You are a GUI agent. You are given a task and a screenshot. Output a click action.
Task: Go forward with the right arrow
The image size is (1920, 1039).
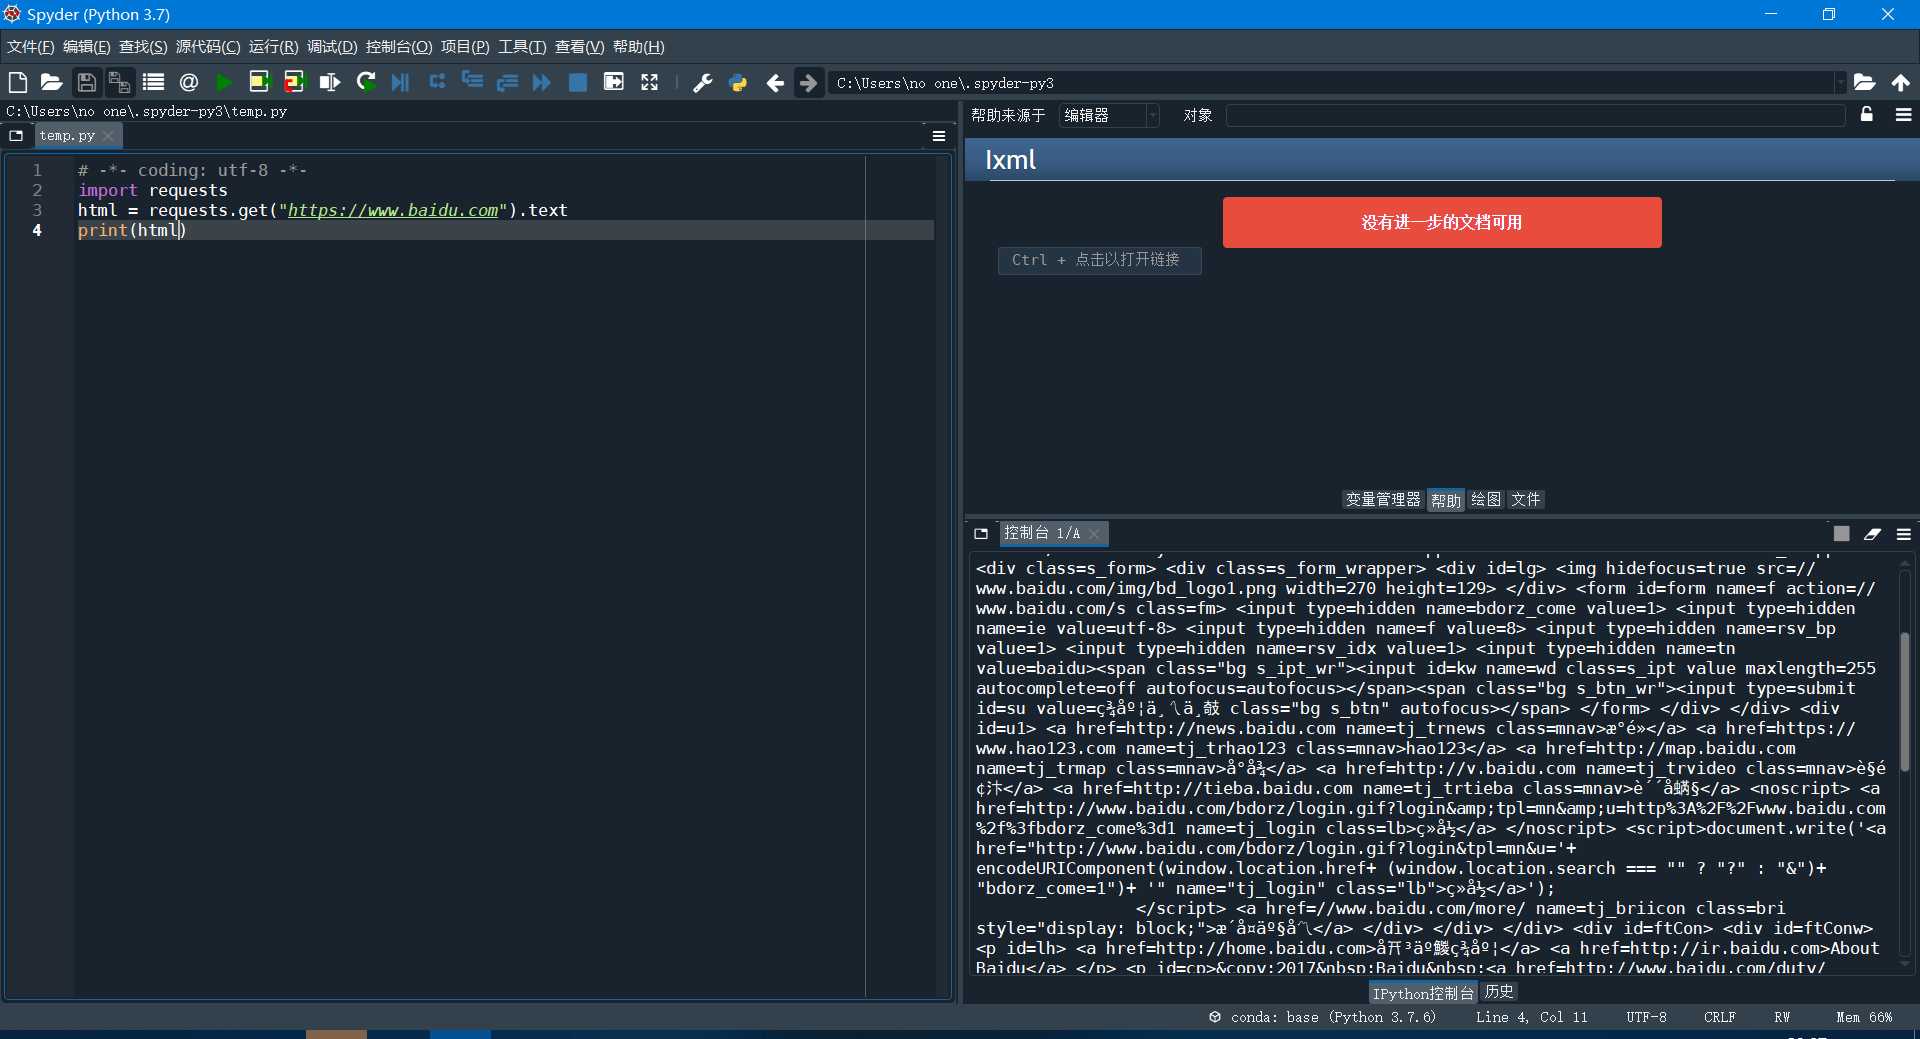tap(809, 82)
